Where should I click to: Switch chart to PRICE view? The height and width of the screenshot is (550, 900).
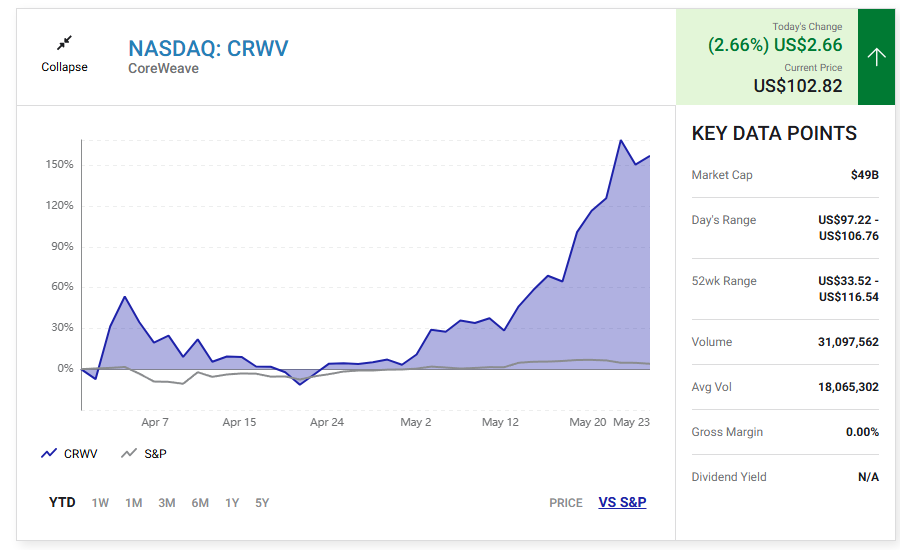566,503
